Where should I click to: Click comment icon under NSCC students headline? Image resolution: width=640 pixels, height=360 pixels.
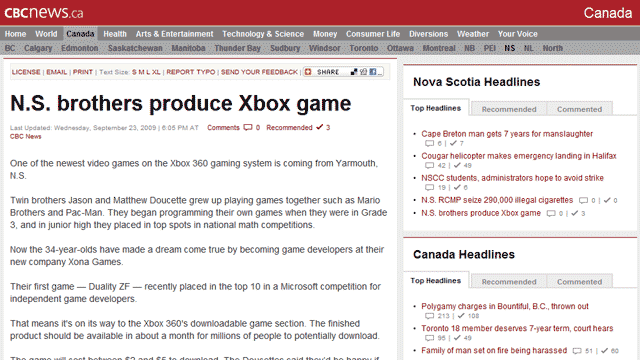click(x=429, y=187)
